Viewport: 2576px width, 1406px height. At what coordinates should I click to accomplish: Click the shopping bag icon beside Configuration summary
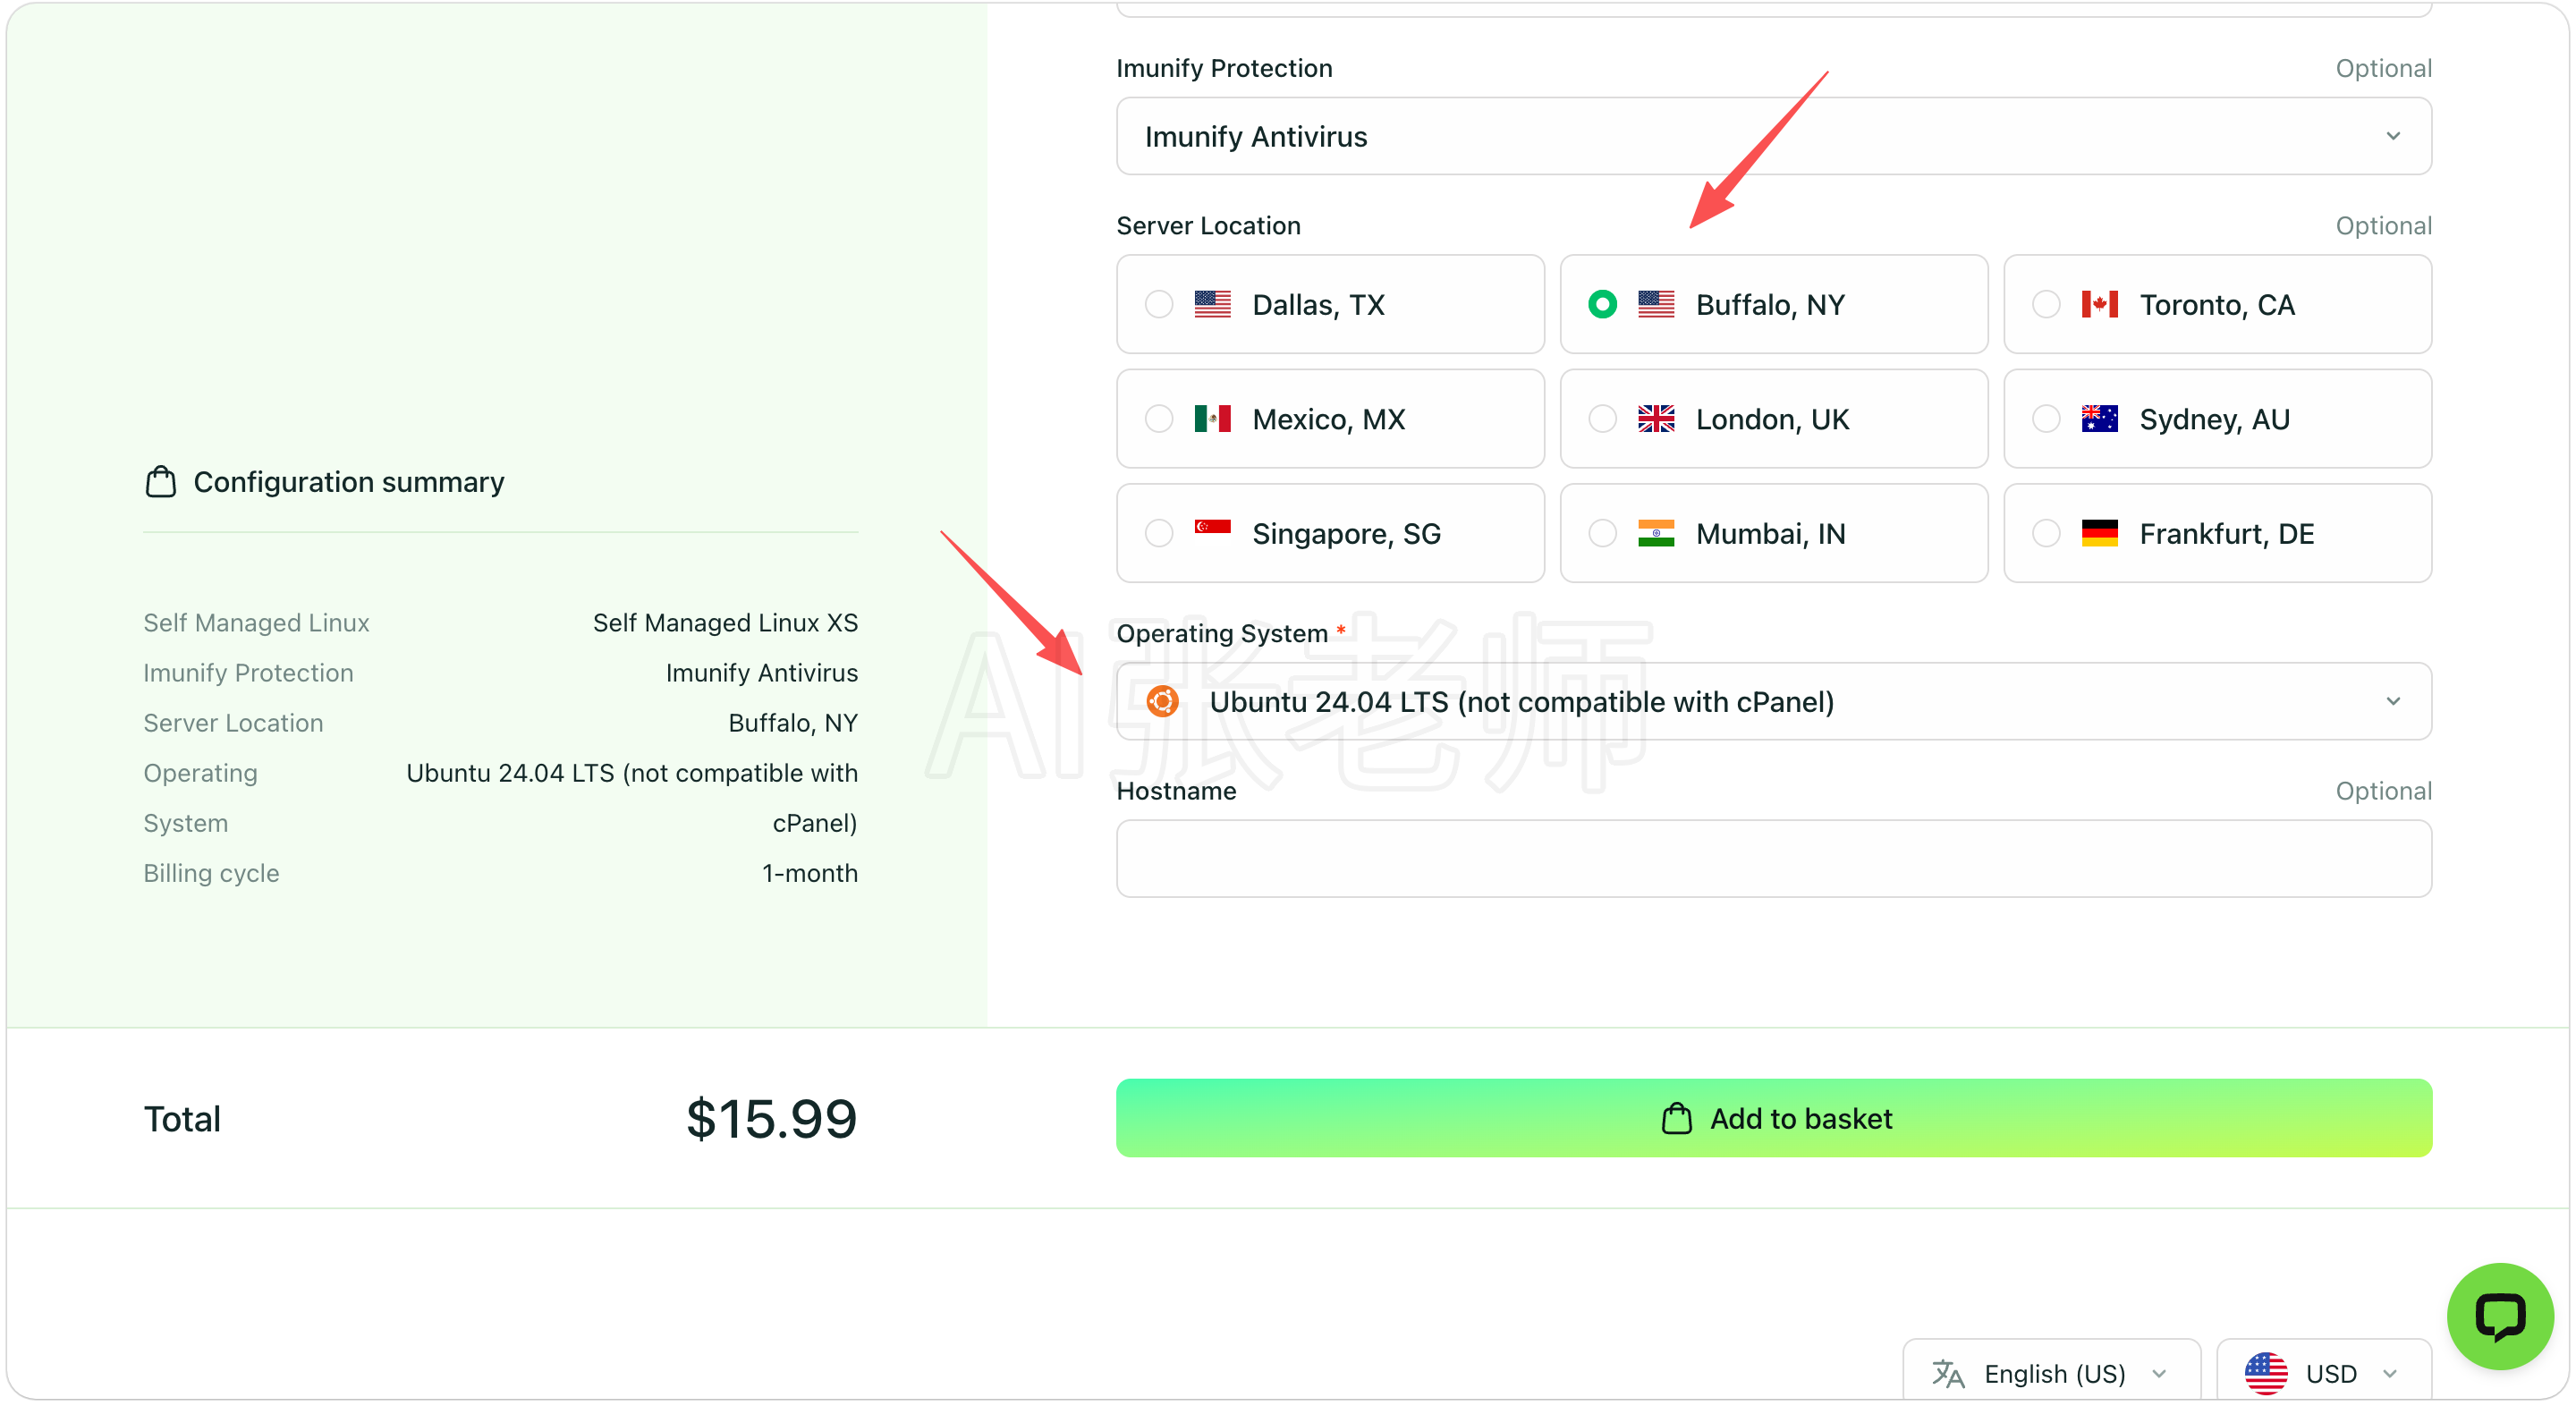click(x=160, y=482)
